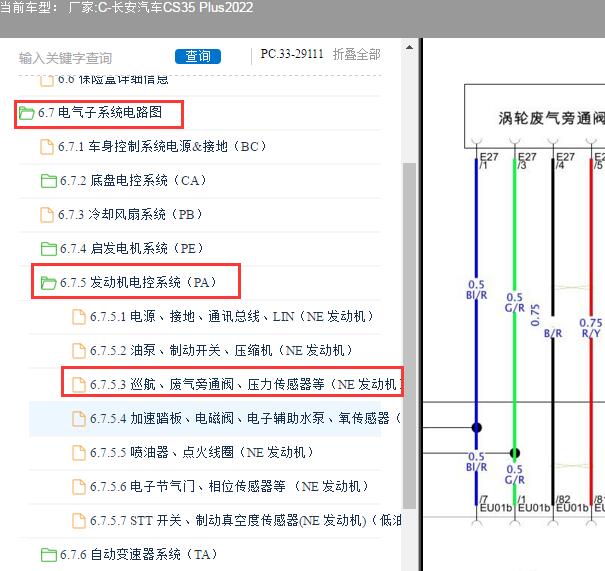Click the E27 /3 connector pin label
The image size is (605, 571).
[526, 160]
